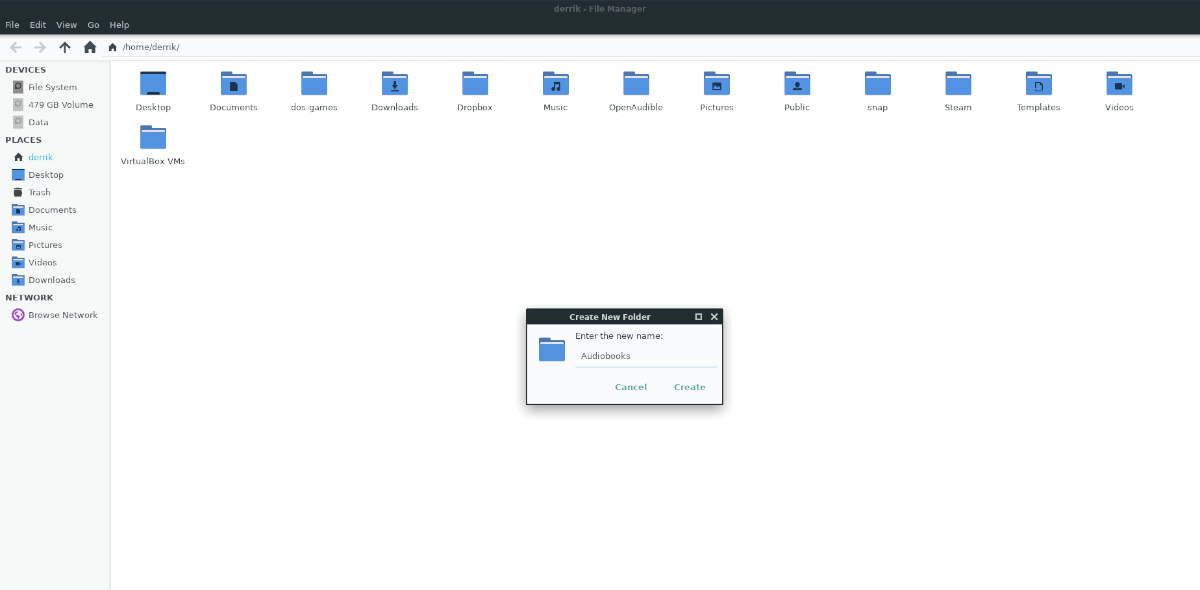
Task: Select the Documents folder icon in main pane
Action: 234,83
